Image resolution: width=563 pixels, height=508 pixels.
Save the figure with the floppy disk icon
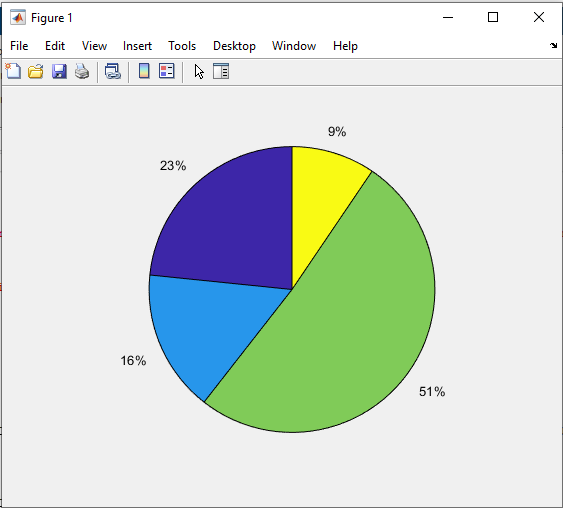pos(59,71)
